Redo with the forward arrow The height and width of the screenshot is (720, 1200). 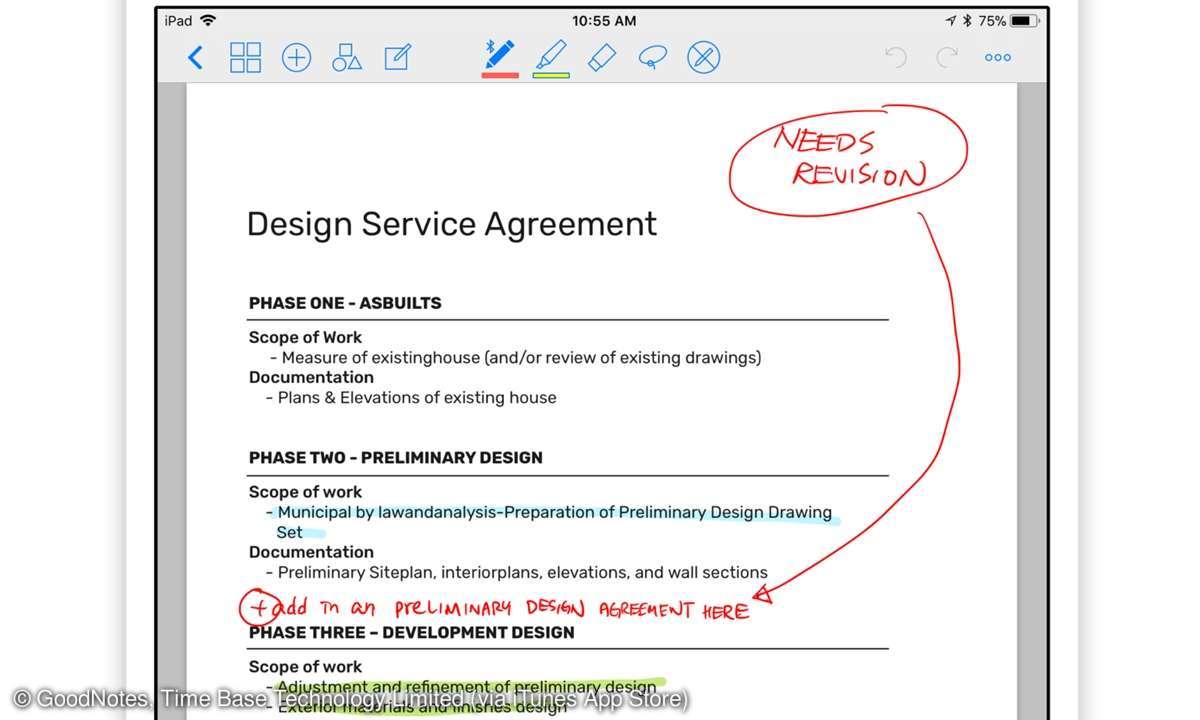(946, 58)
